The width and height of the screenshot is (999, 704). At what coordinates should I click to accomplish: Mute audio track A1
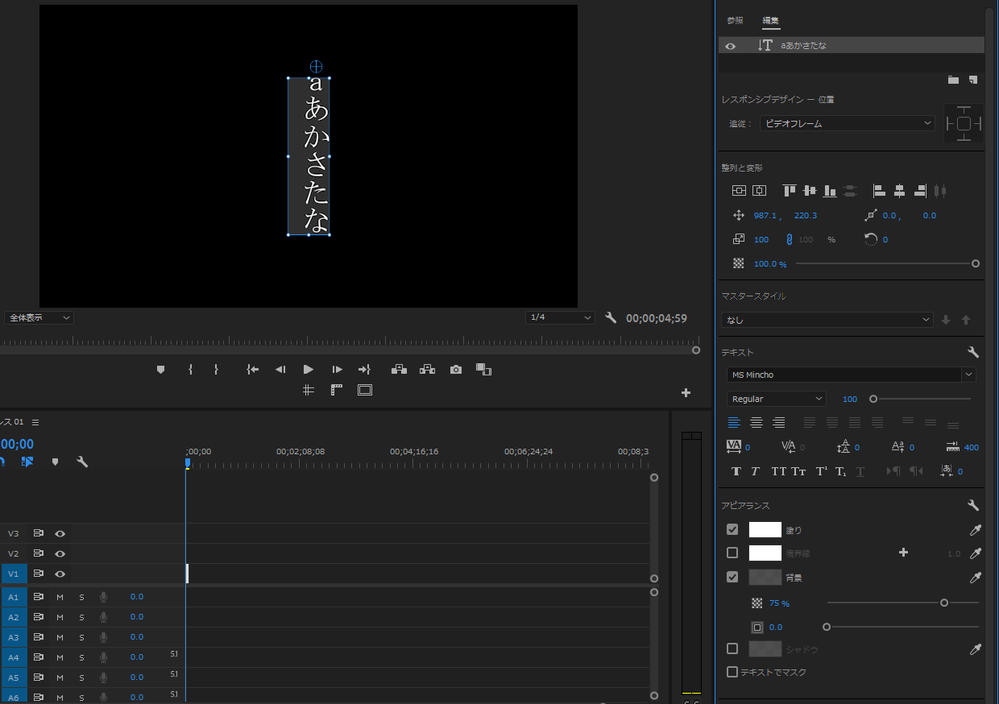[x=60, y=597]
